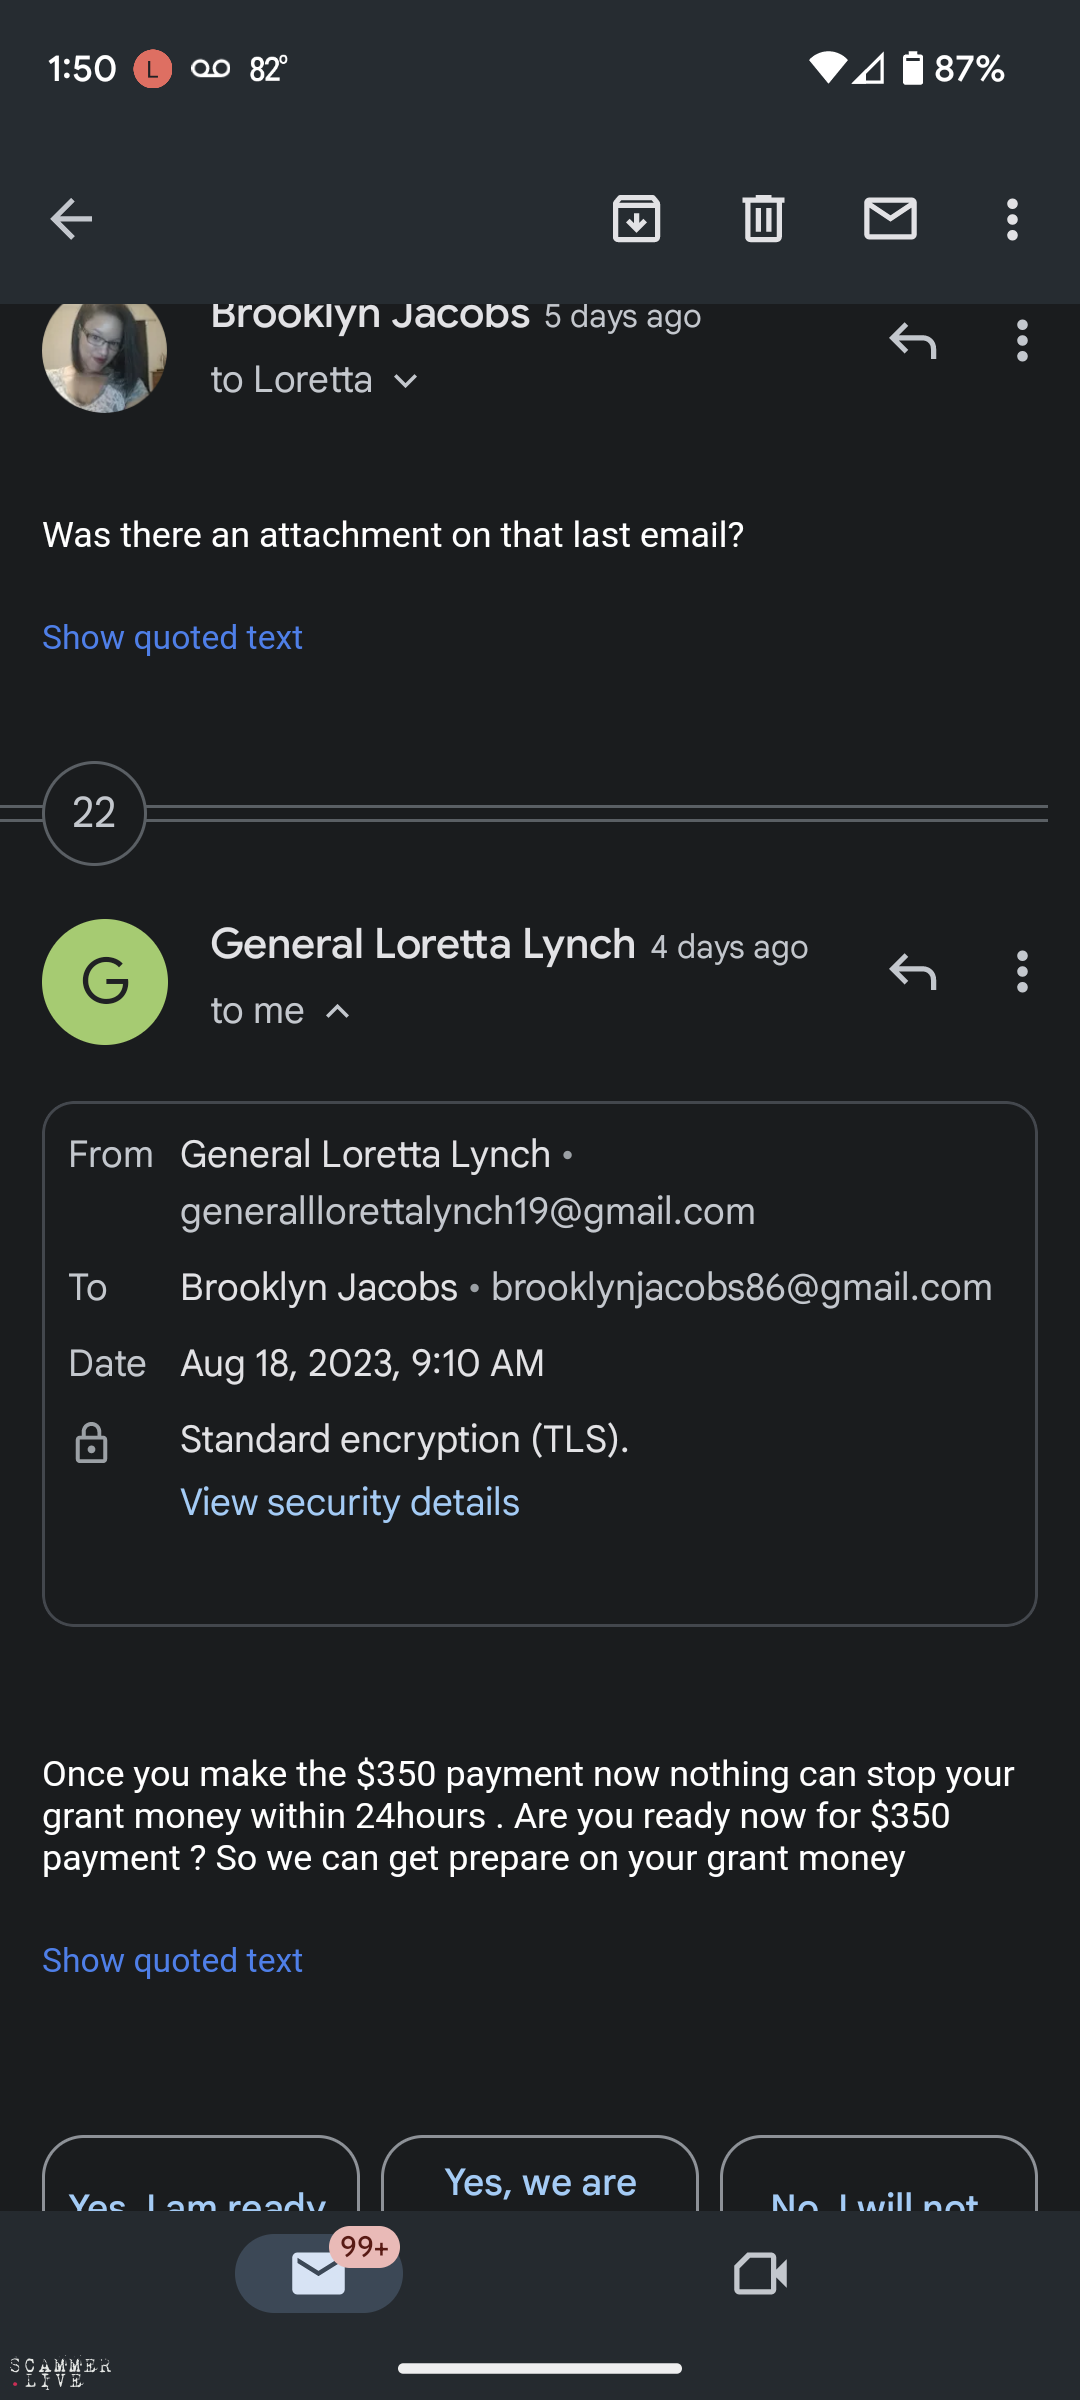Tap Brooklyn Jacobs' profile photo
Screen dimensions: 1080x2400
104,352
